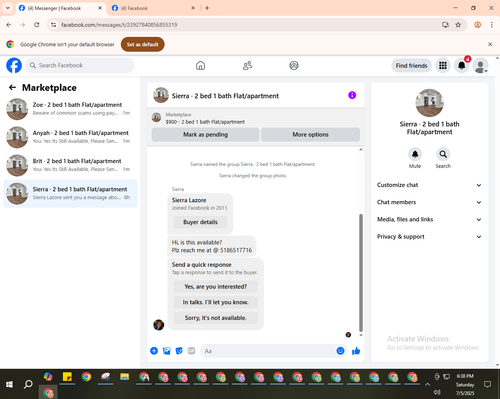Open Windows taskbar search

click(x=28, y=384)
